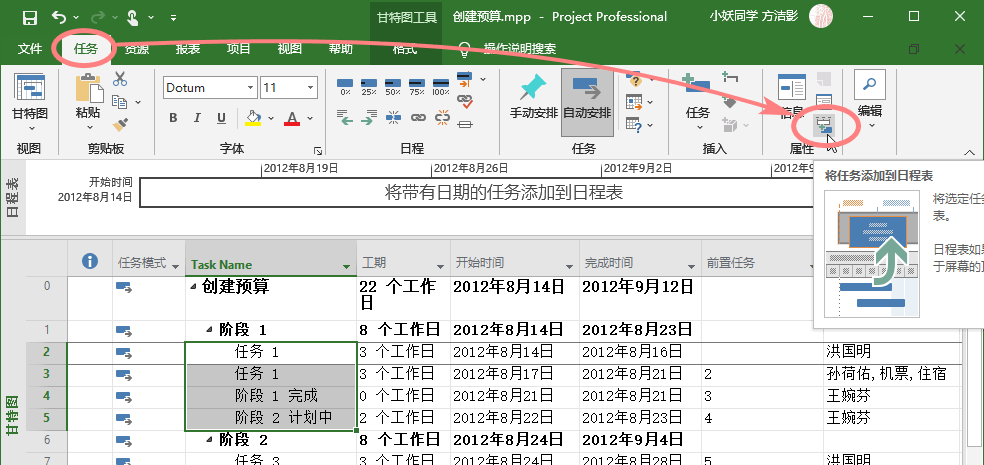Open the 编辑 search group button

(x=870, y=99)
